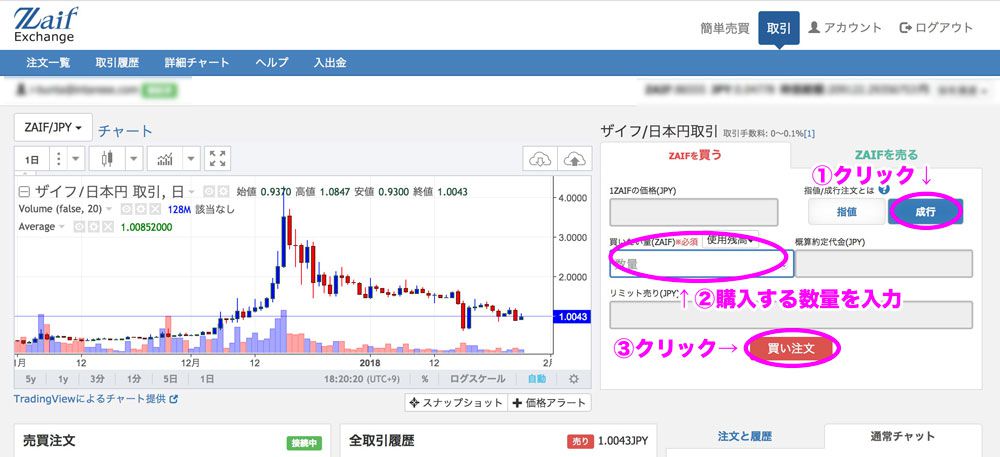Expand the Volume (false, 20) legend arrow
Viewport: 1000px width, 457px height.
[x=109, y=209]
